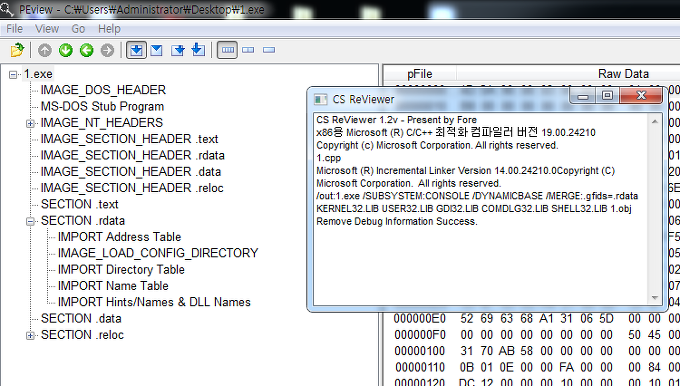Click the Raw Data column header
This screenshot has height=386, width=680.
(x=623, y=74)
